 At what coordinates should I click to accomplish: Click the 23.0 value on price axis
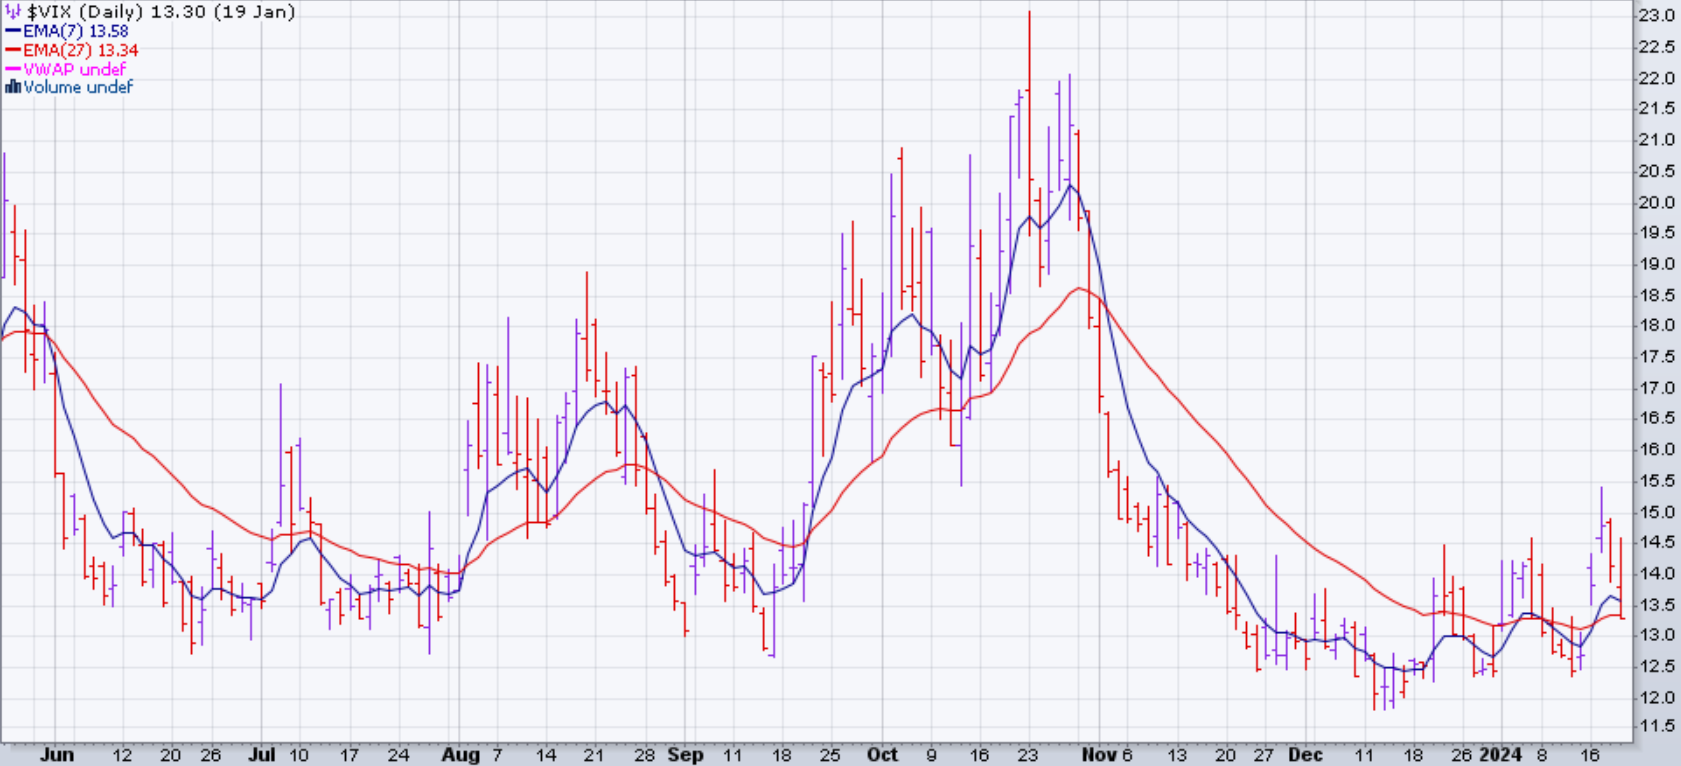(1655, 16)
